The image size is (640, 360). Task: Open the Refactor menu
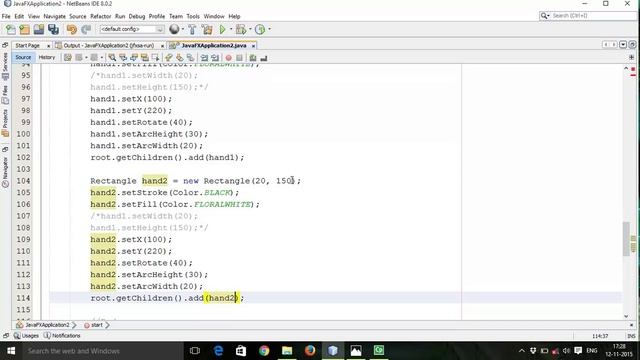click(x=100, y=16)
